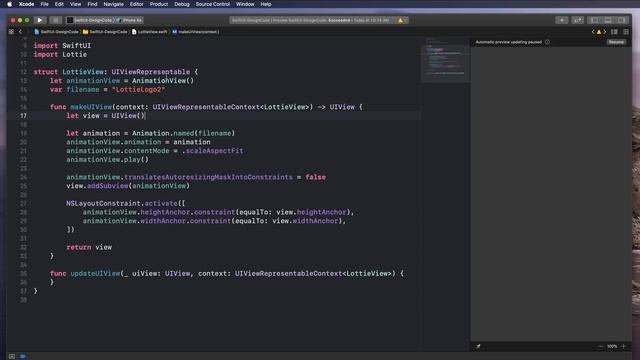Choose the iPhone device destination
The image size is (640, 360).
point(130,20)
